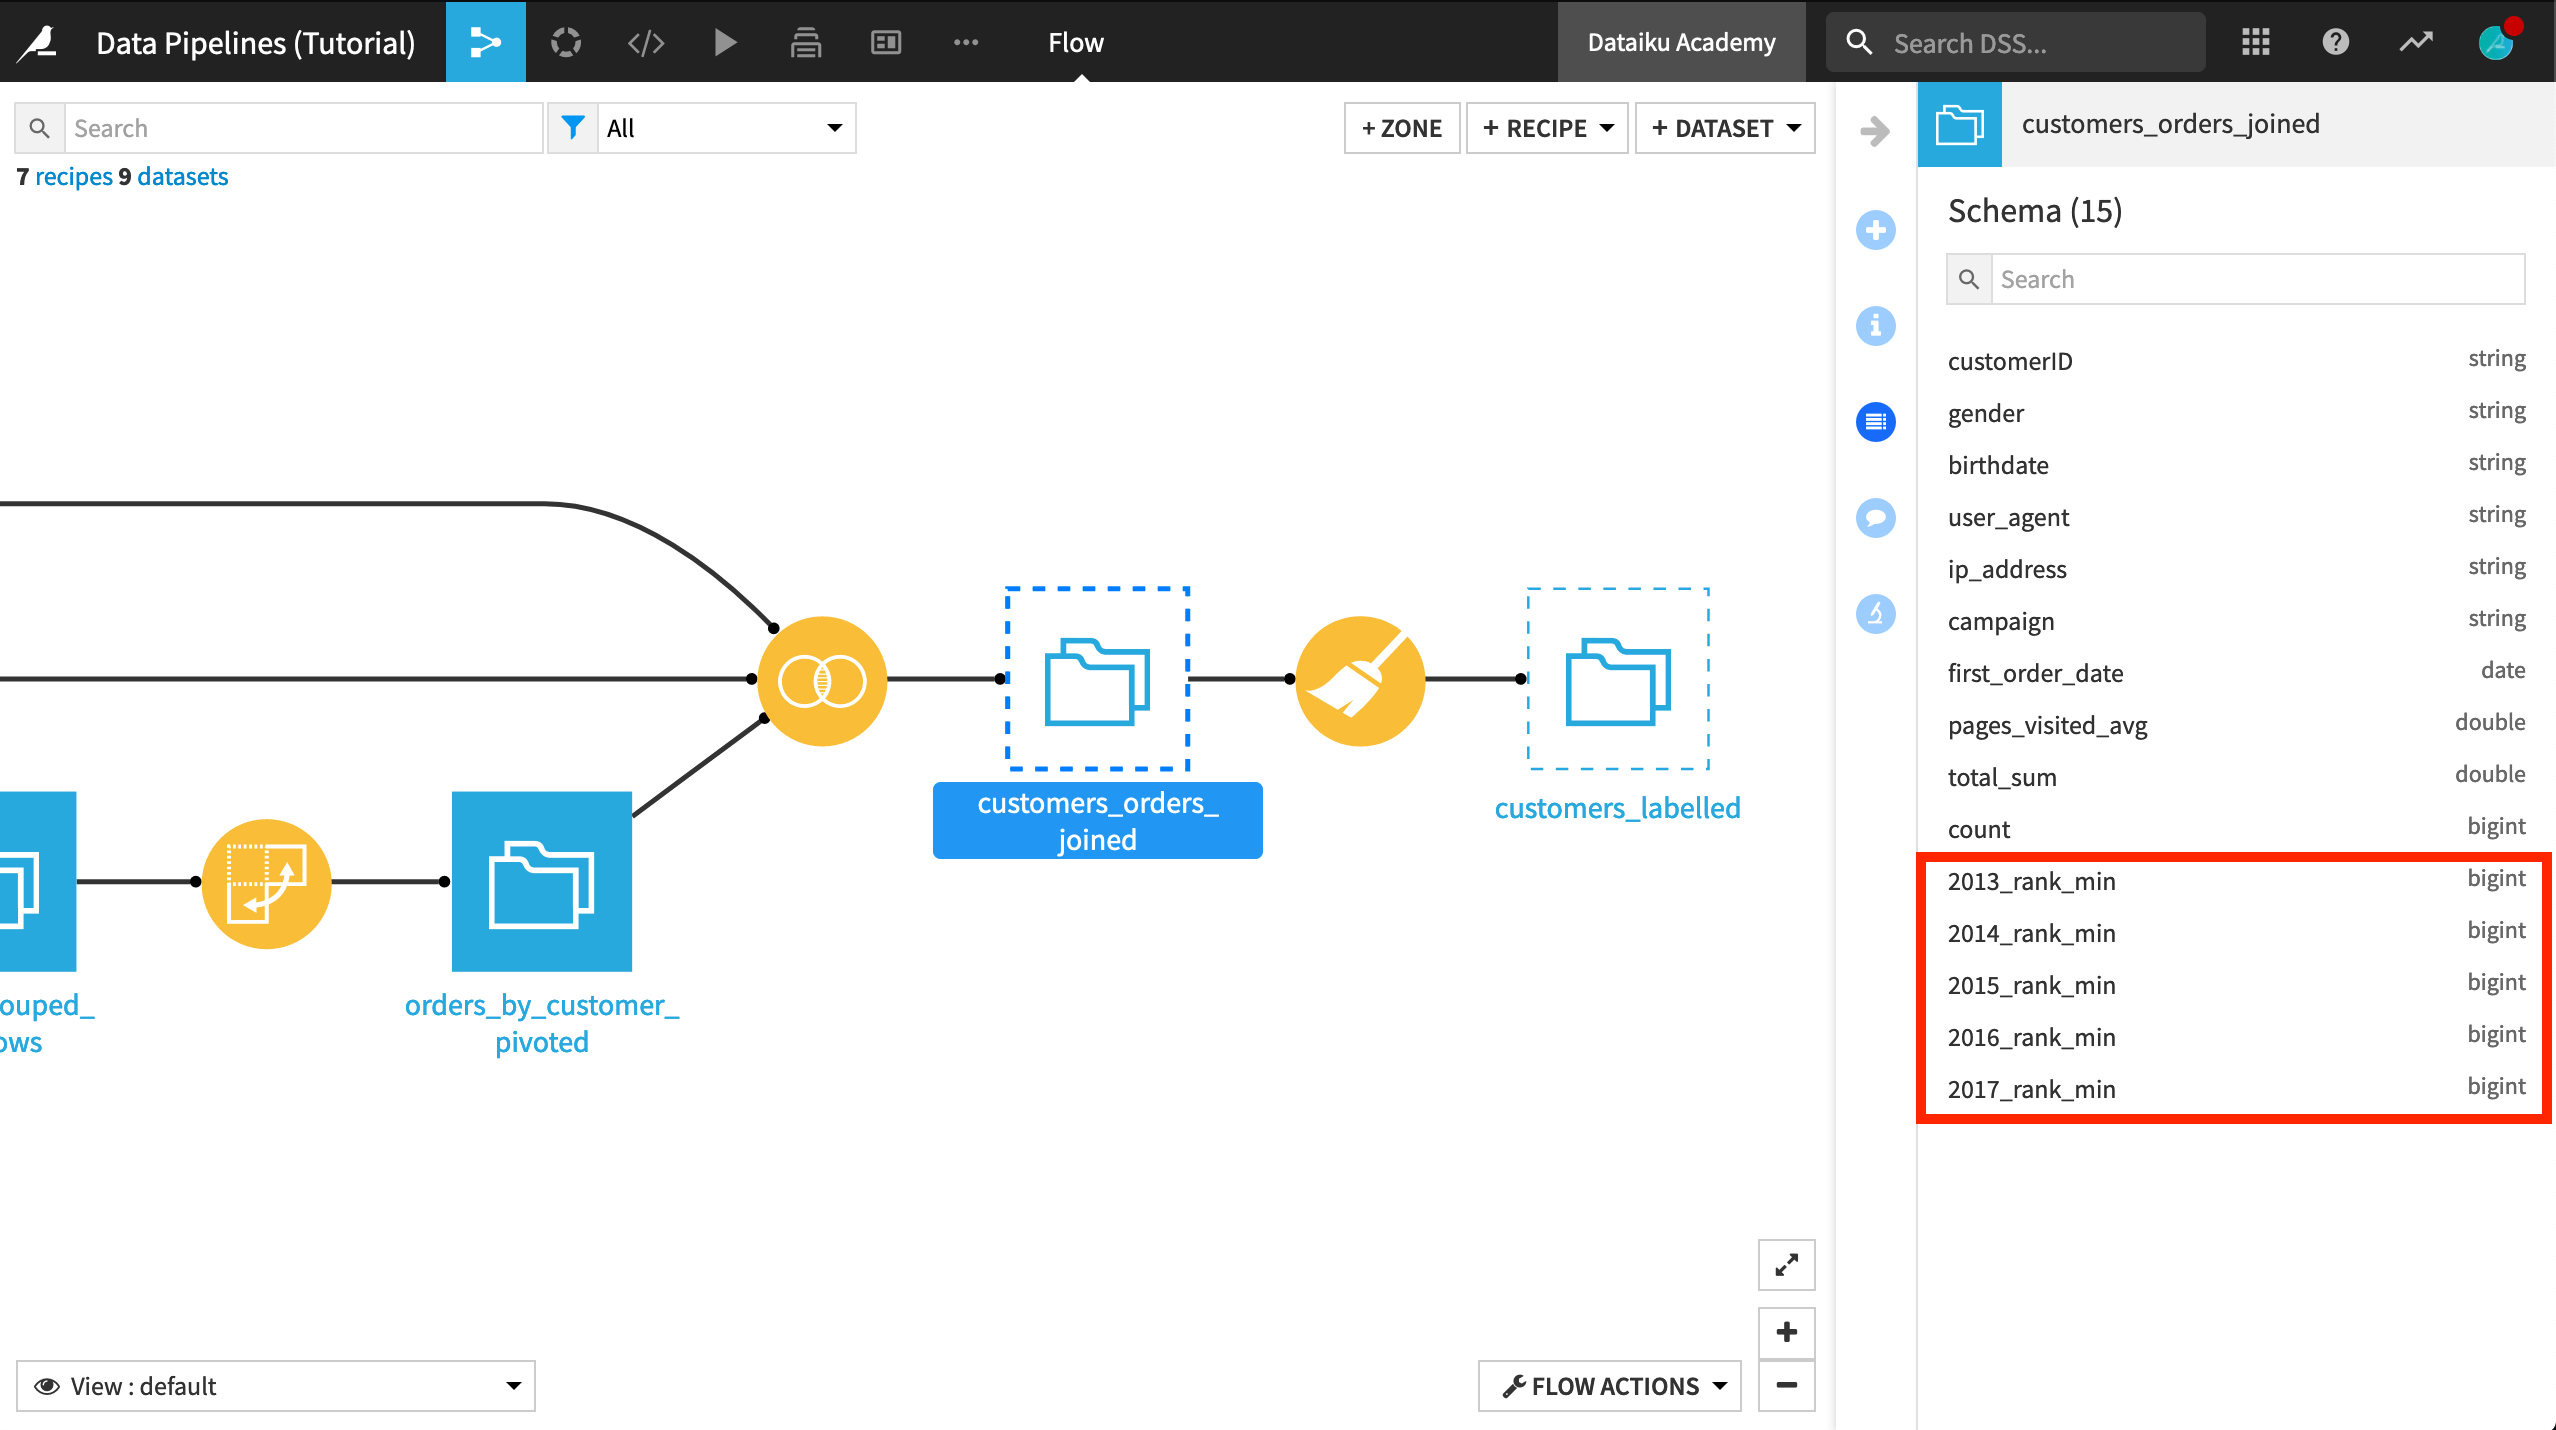The image size is (2556, 1430).
Task: Click the Dataiku bird logo
Action: 38,42
